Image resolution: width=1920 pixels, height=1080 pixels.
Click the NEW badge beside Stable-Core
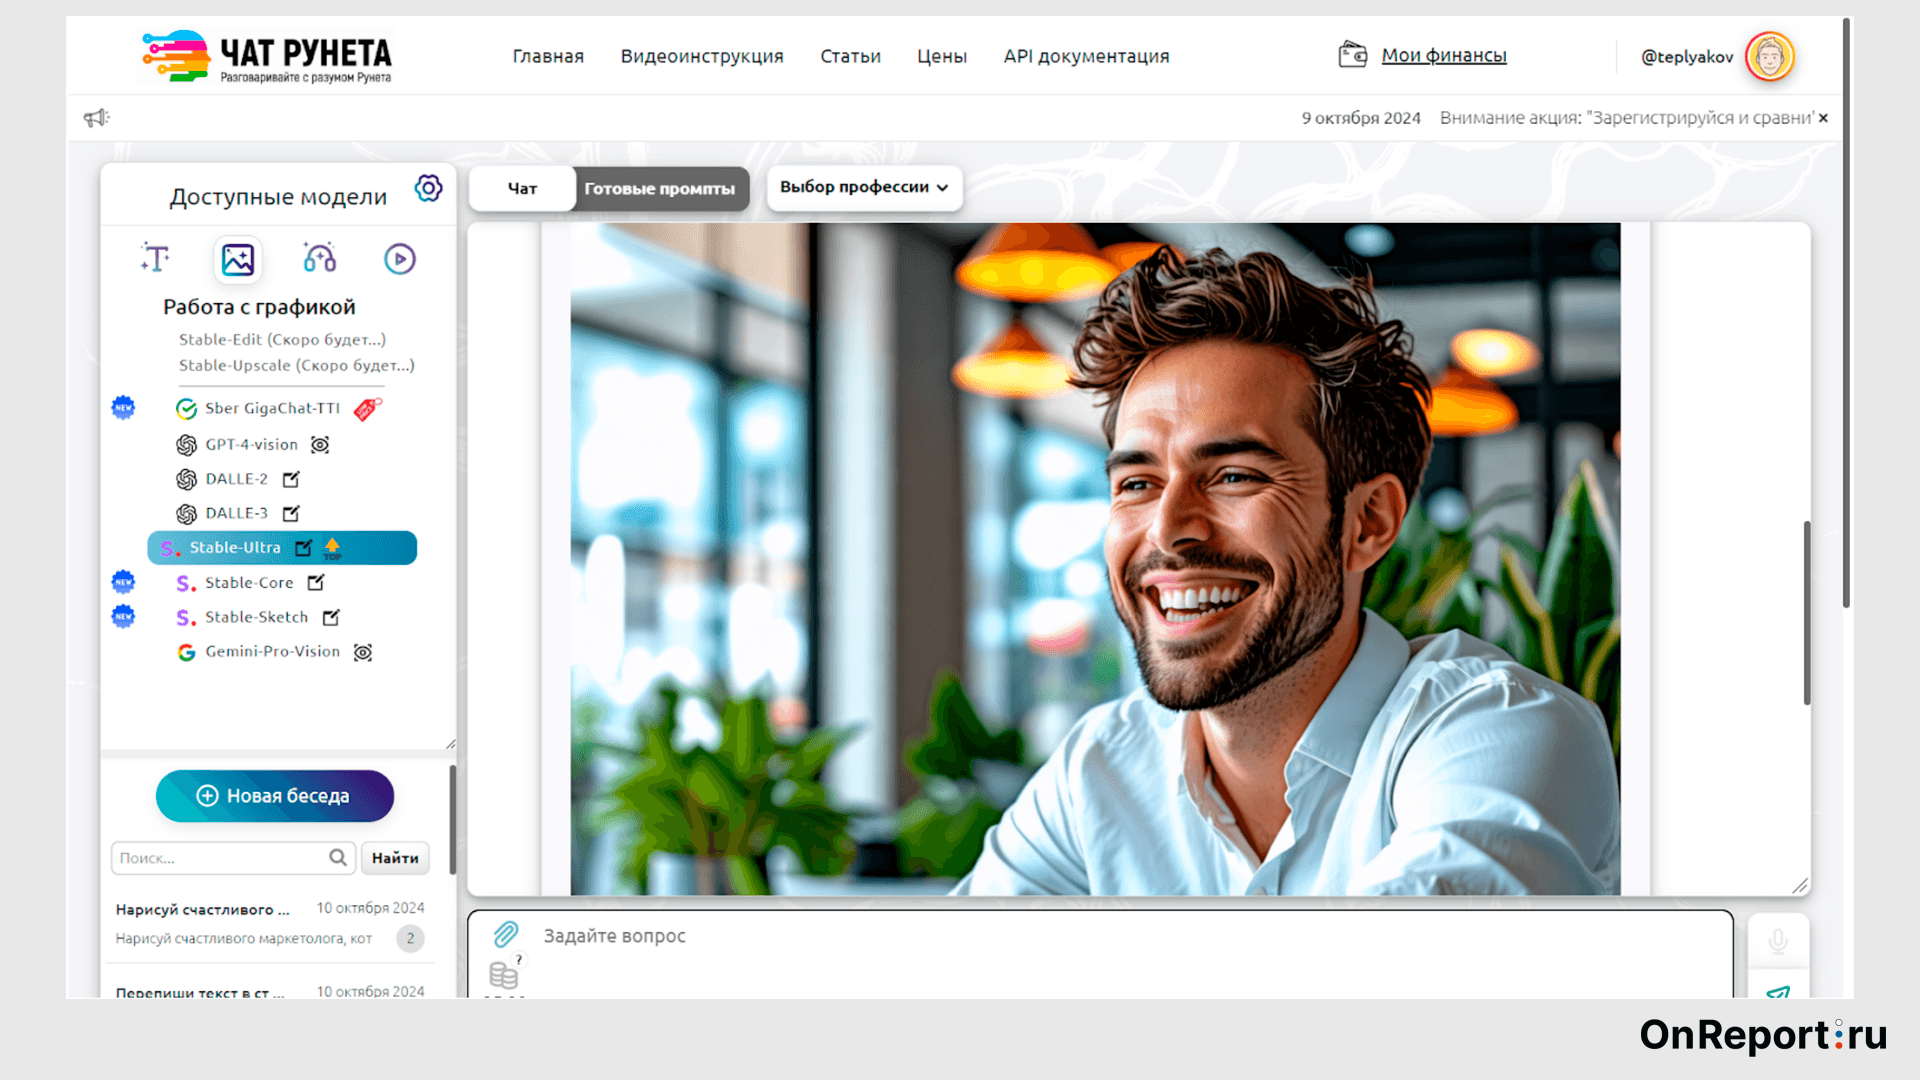pos(123,582)
